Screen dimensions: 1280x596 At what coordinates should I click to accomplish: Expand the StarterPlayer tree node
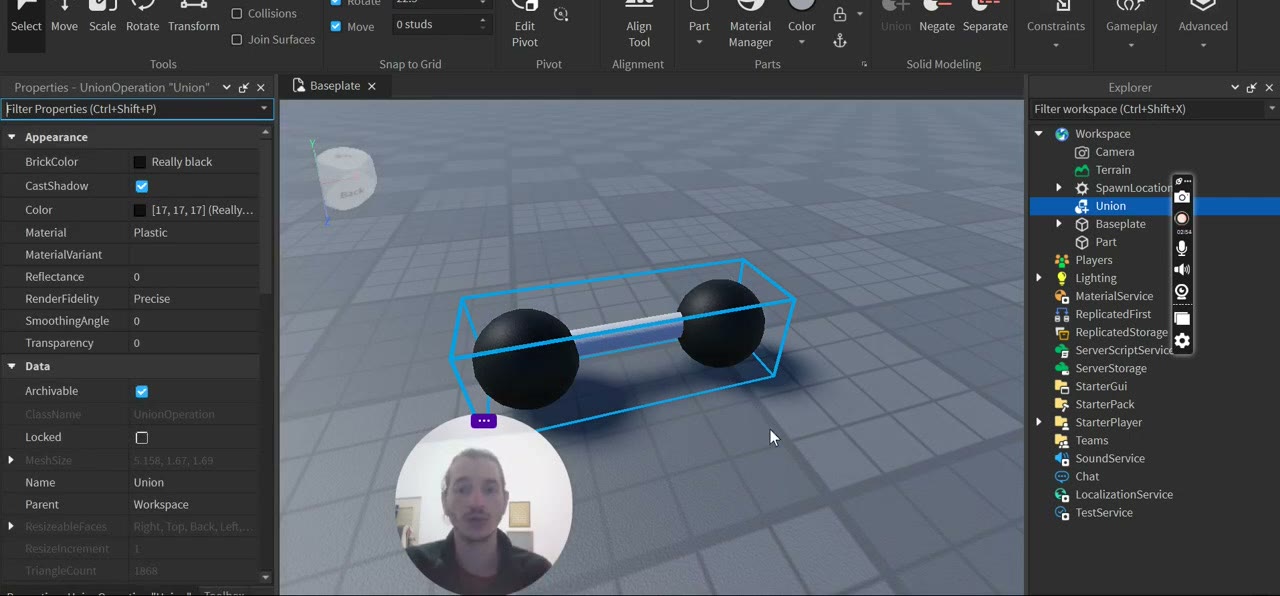[x=1039, y=422]
